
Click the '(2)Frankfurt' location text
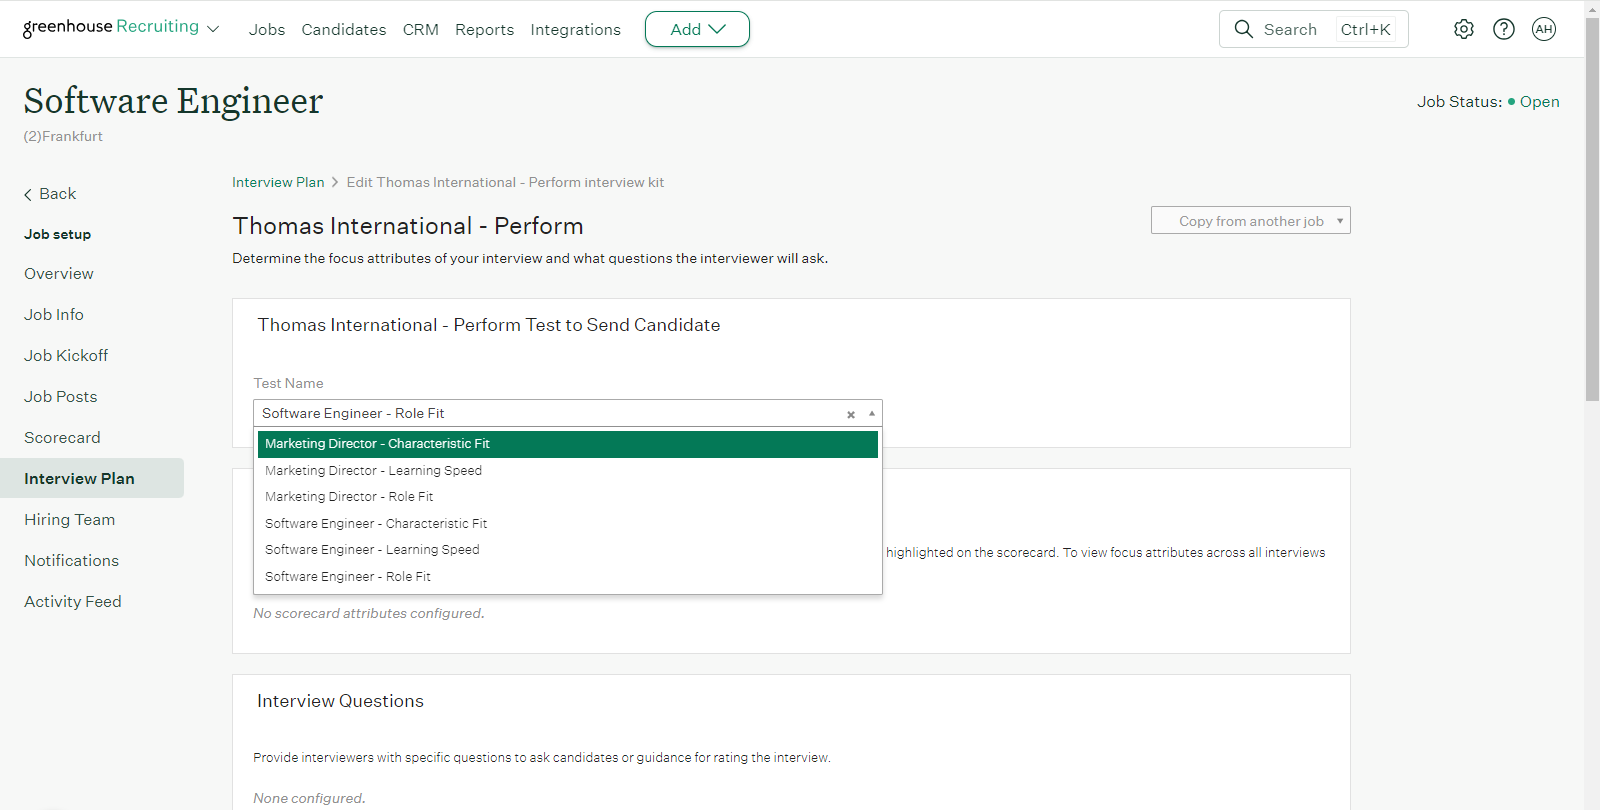coord(63,136)
